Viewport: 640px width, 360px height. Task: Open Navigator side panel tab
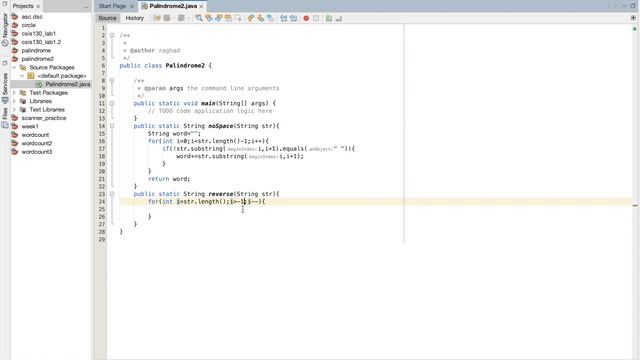[5, 29]
